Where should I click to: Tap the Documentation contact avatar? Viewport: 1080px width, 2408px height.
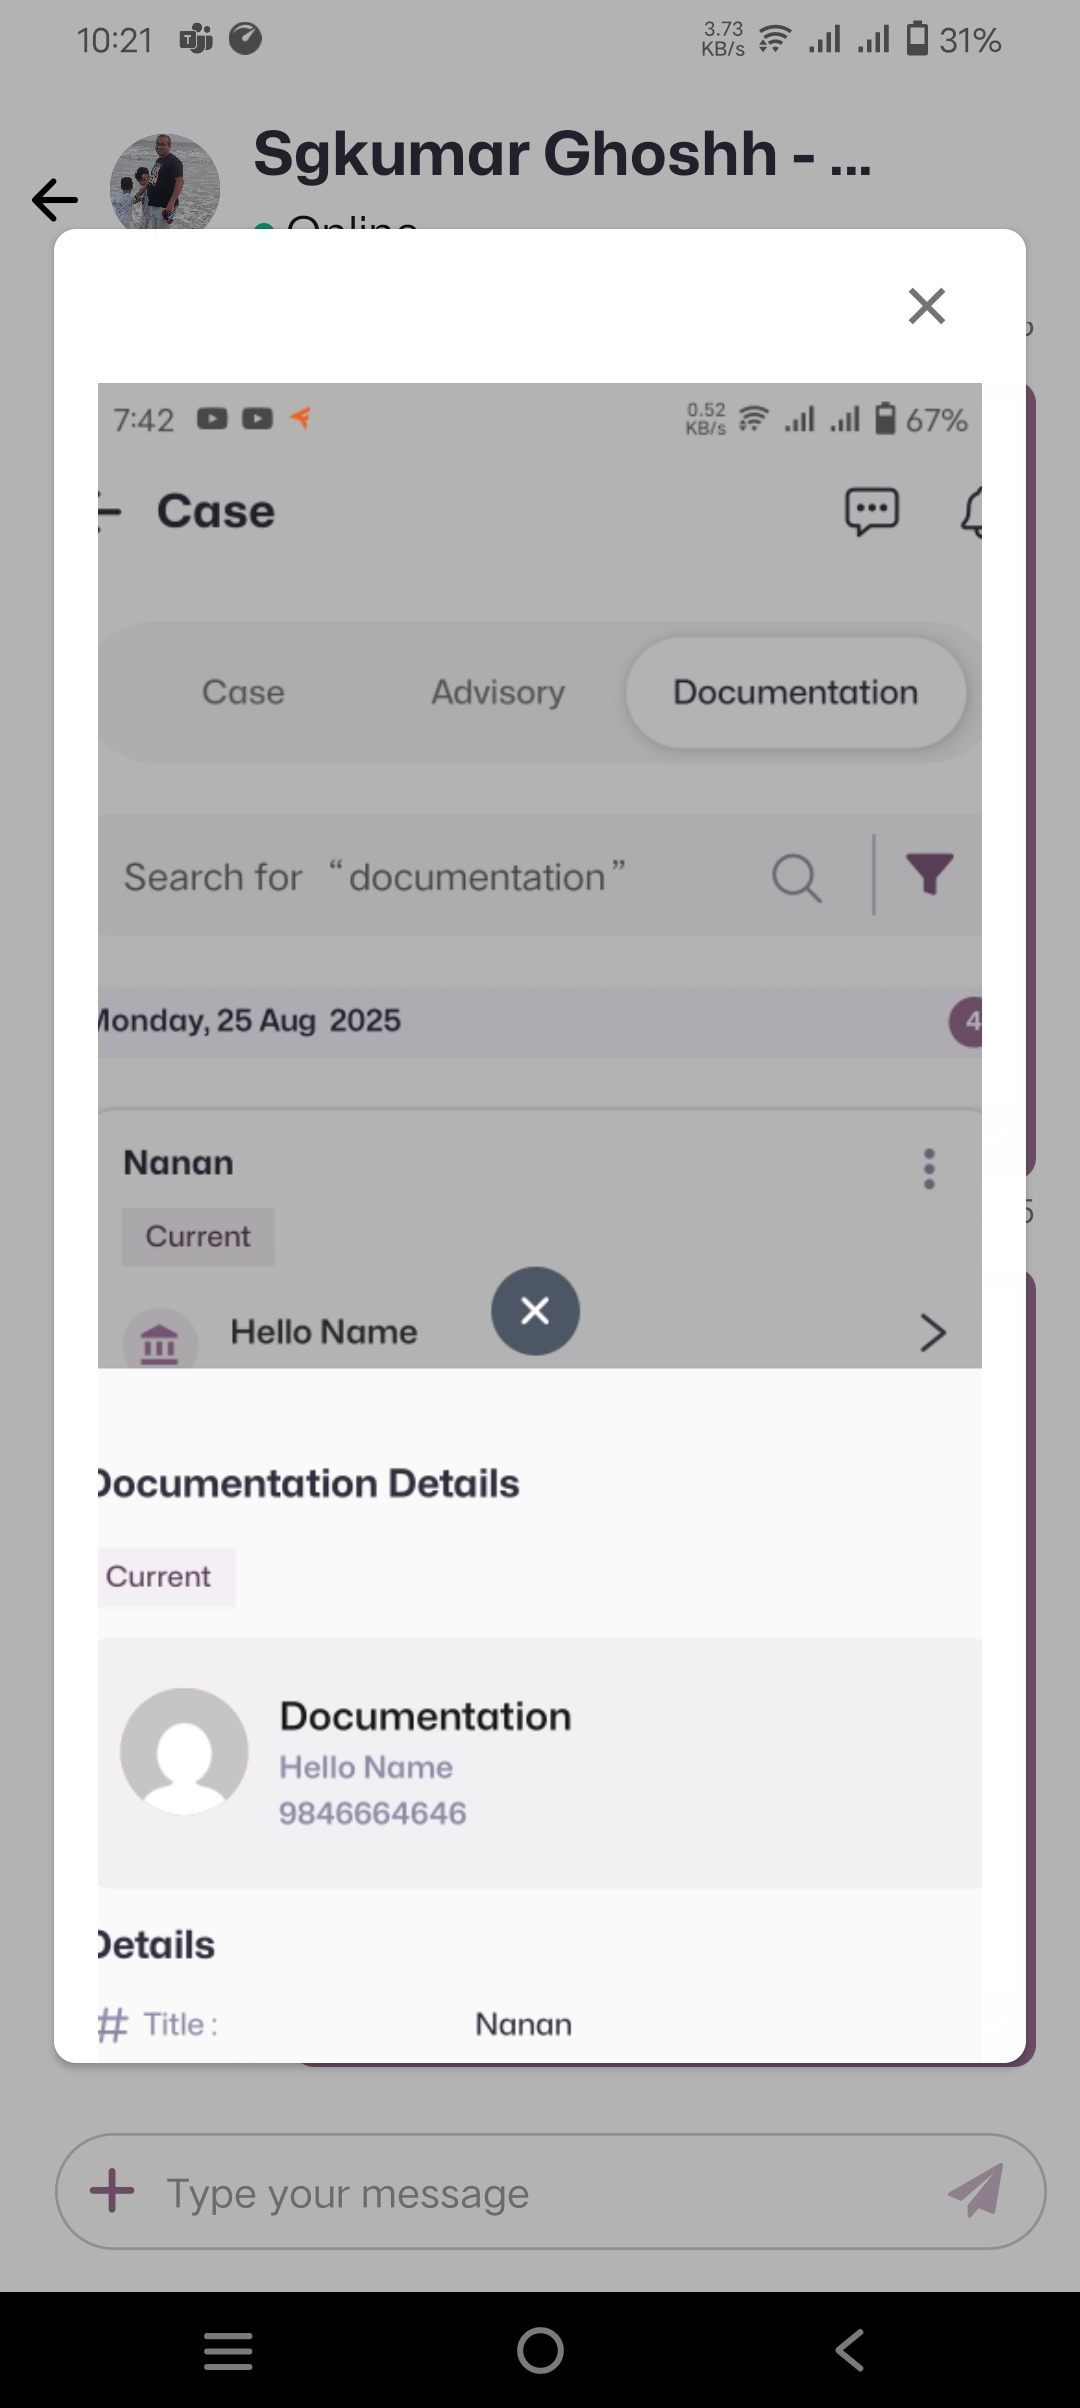184,1751
